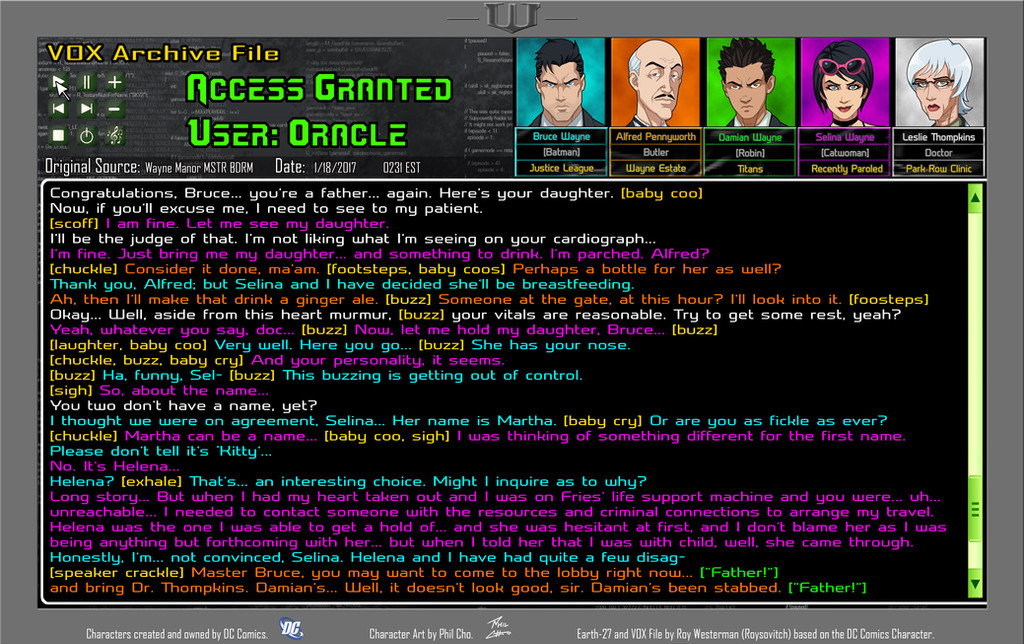This screenshot has width=1024, height=644.
Task: Click the Selina Wayne name label
Action: coord(845,137)
